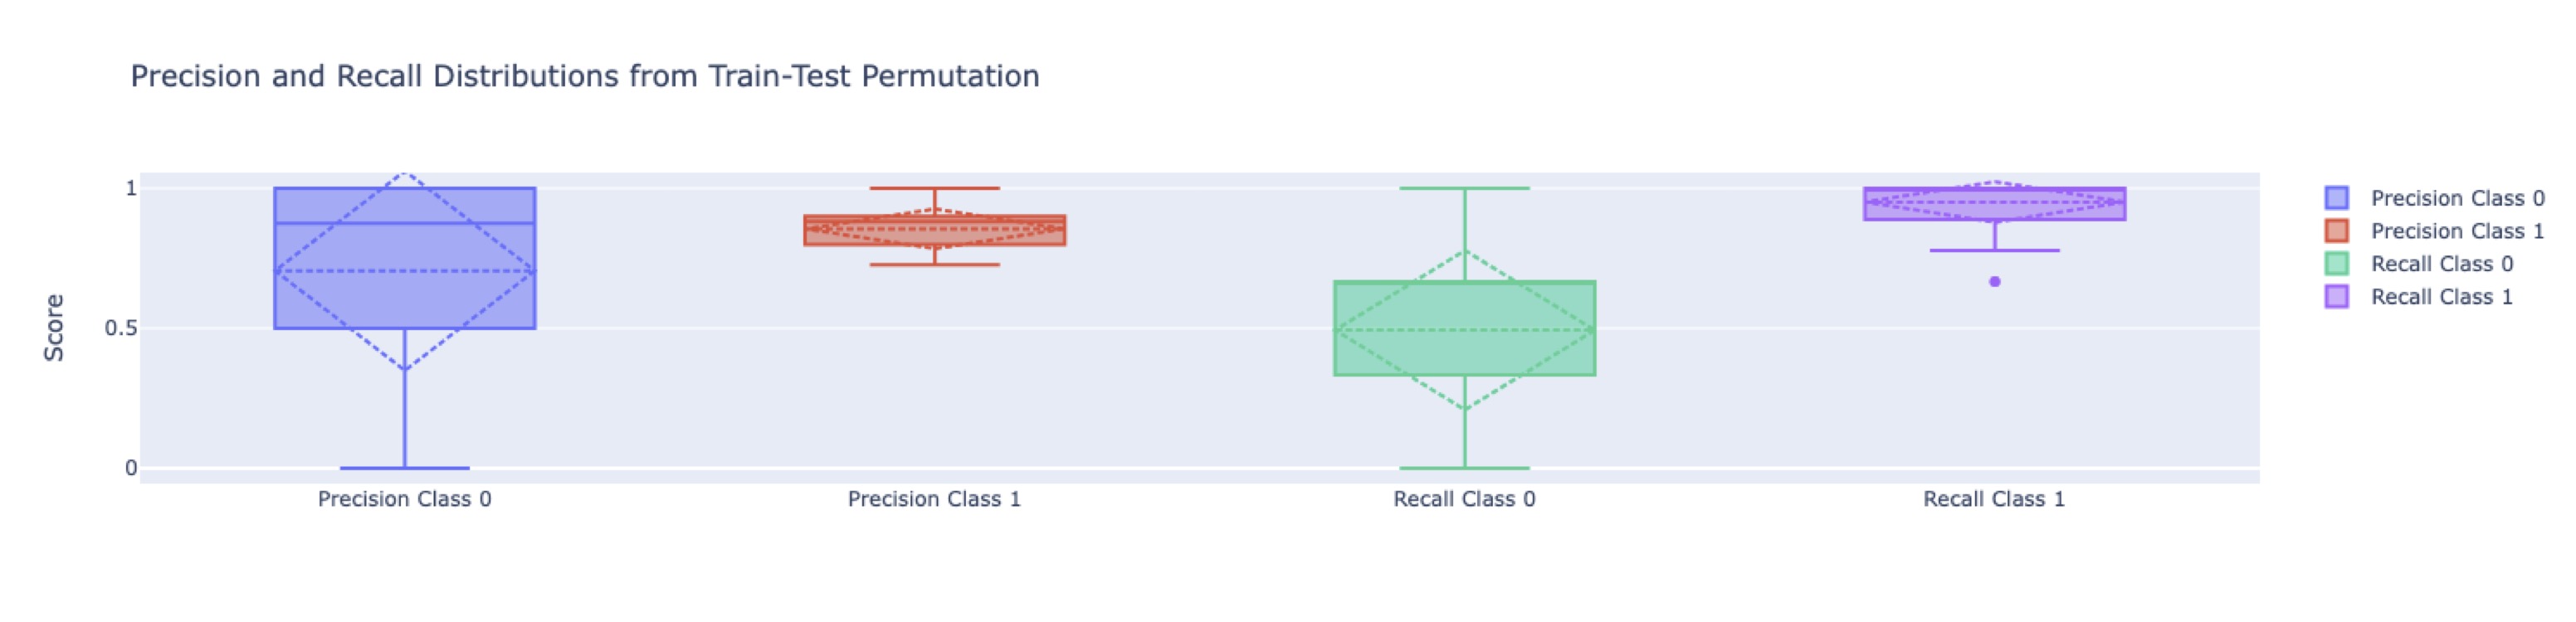Click the 0.5 y-axis tick label
This screenshot has width=2576, height=622.
(x=121, y=328)
